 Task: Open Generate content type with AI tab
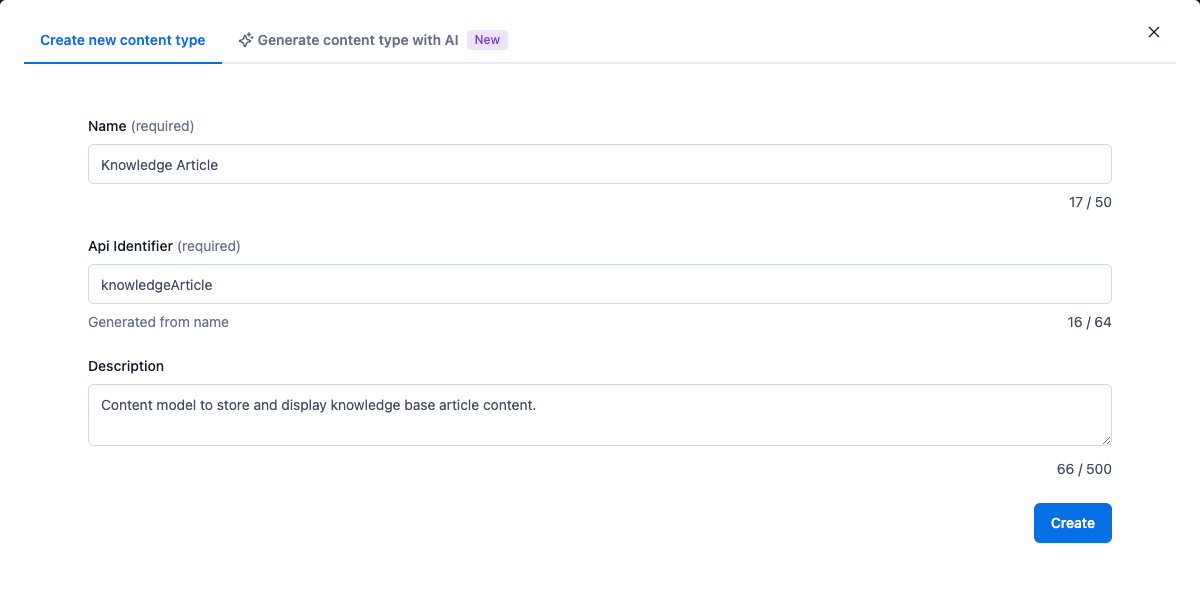tap(373, 40)
